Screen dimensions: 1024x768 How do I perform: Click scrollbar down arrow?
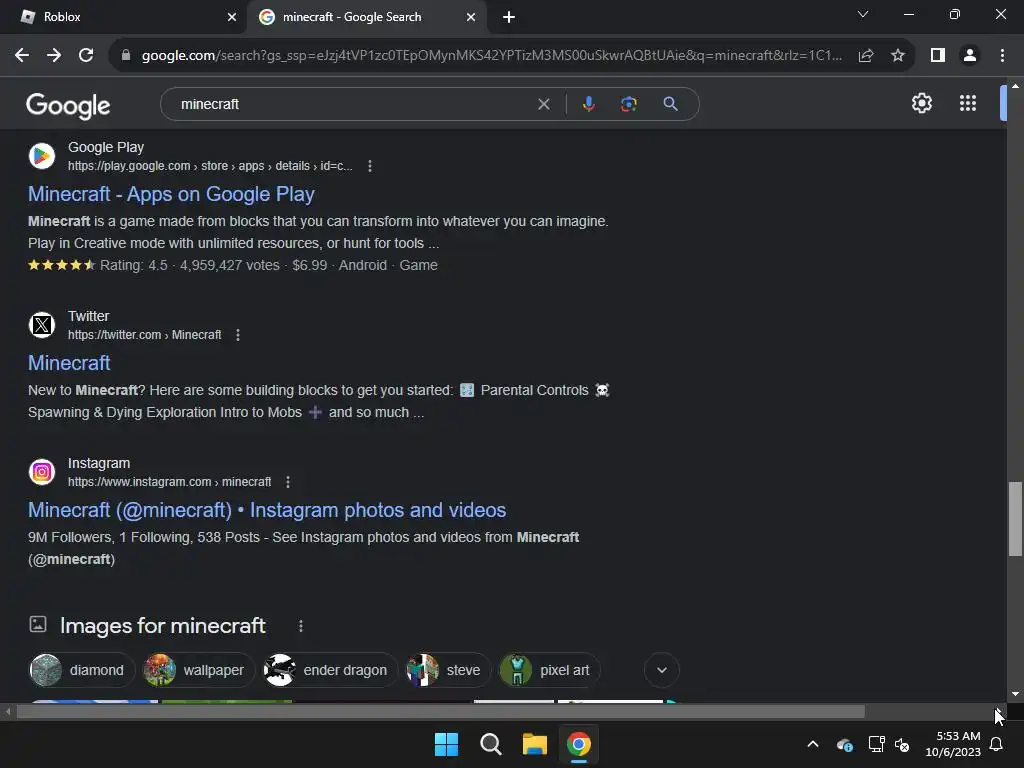(x=1015, y=694)
